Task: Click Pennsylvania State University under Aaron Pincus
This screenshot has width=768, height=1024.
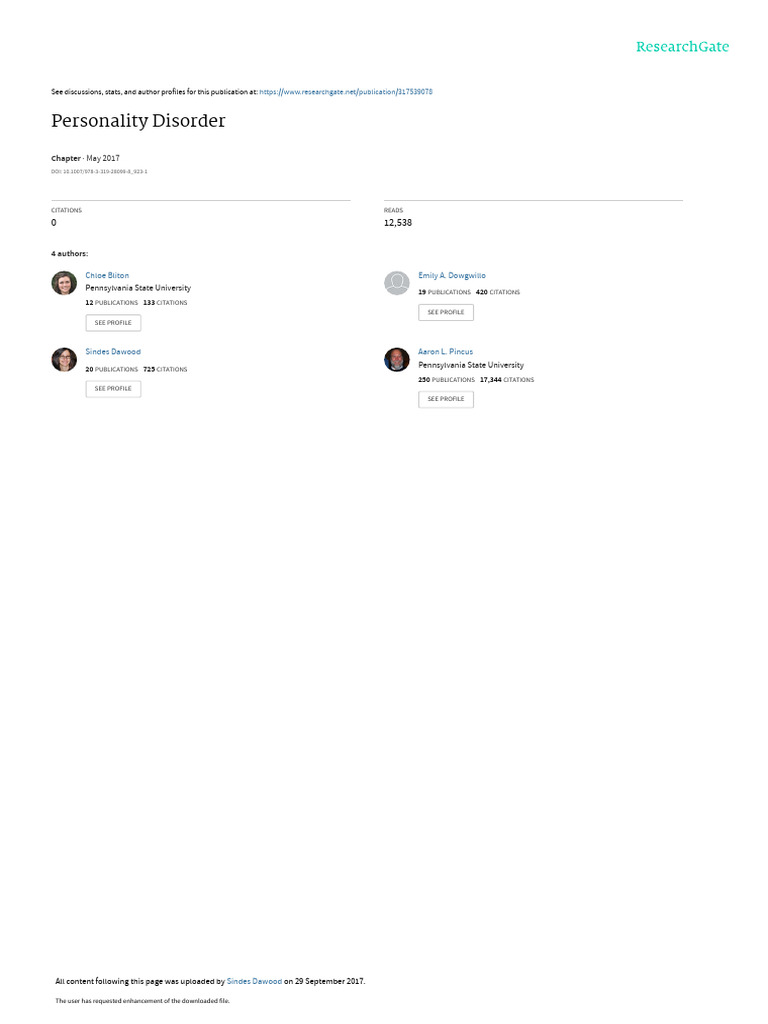Action: coord(471,365)
